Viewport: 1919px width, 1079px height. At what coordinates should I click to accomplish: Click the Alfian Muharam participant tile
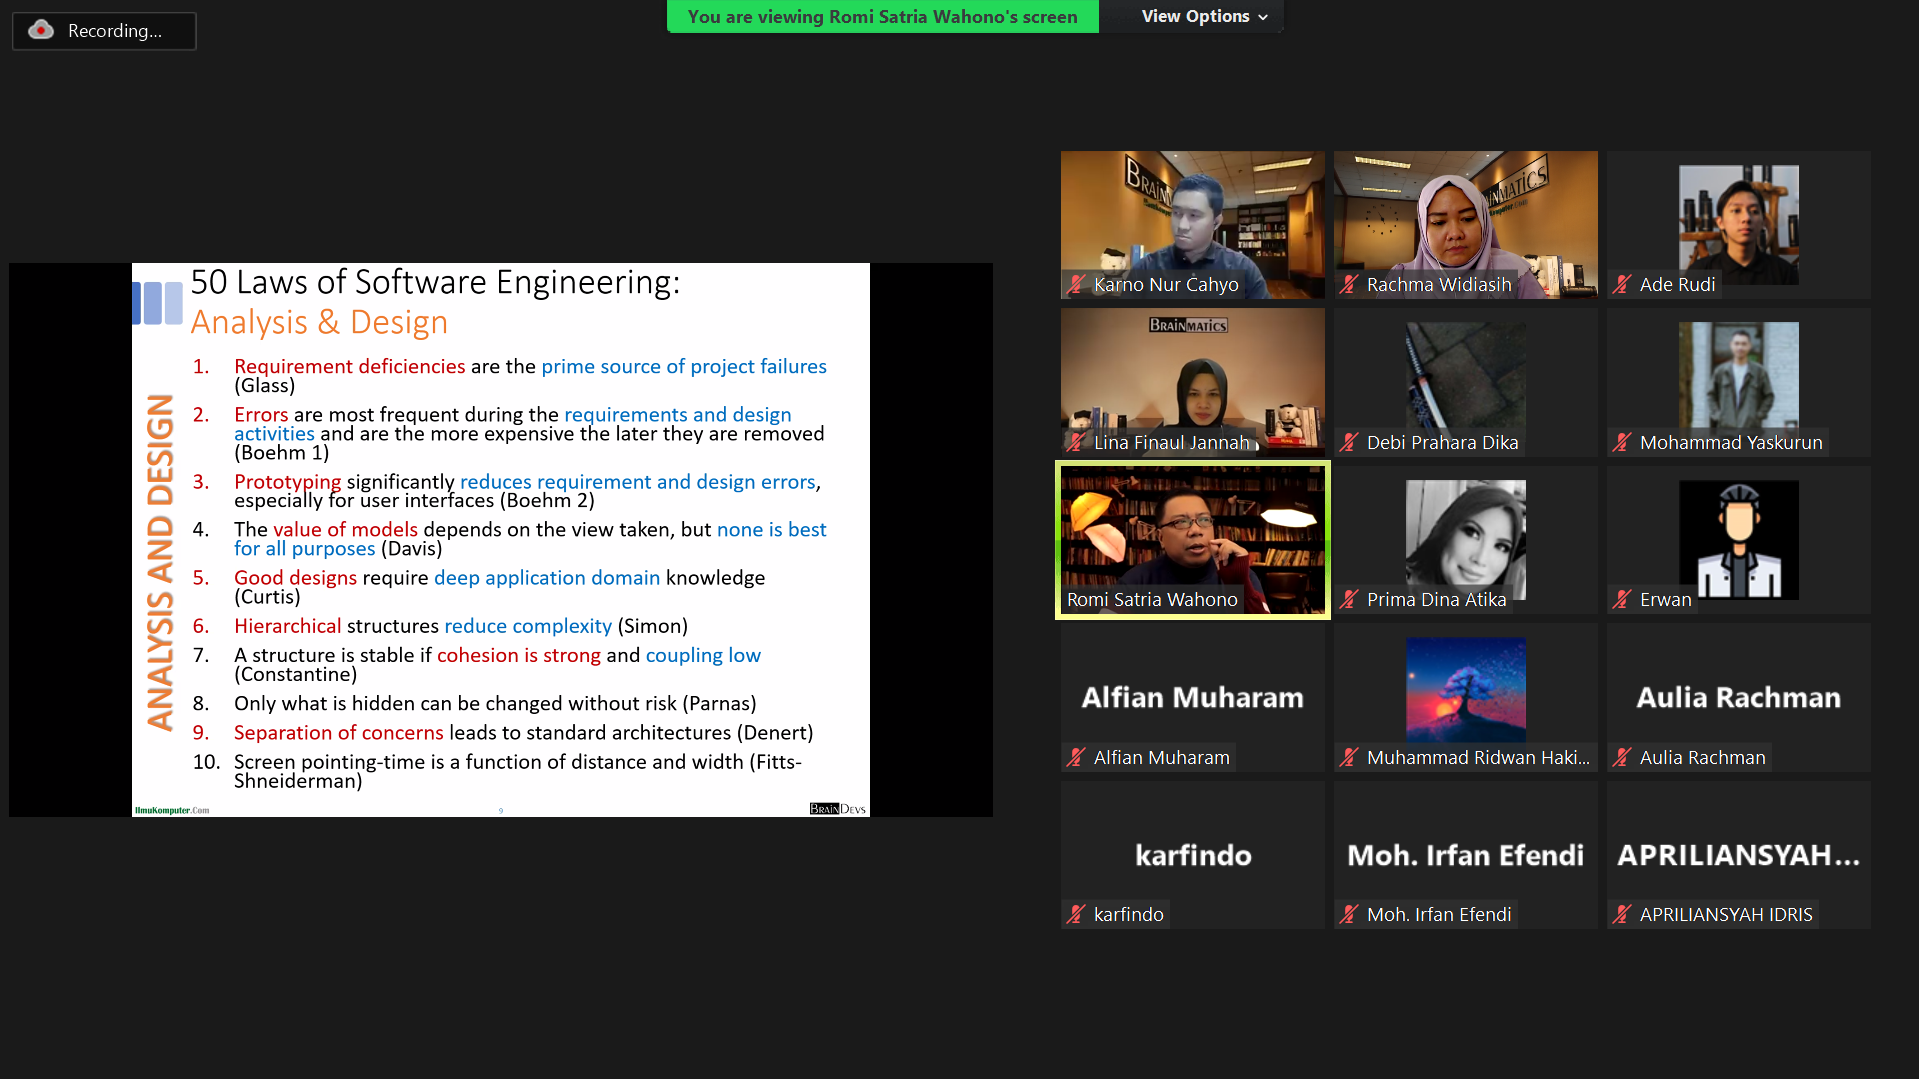point(1192,696)
